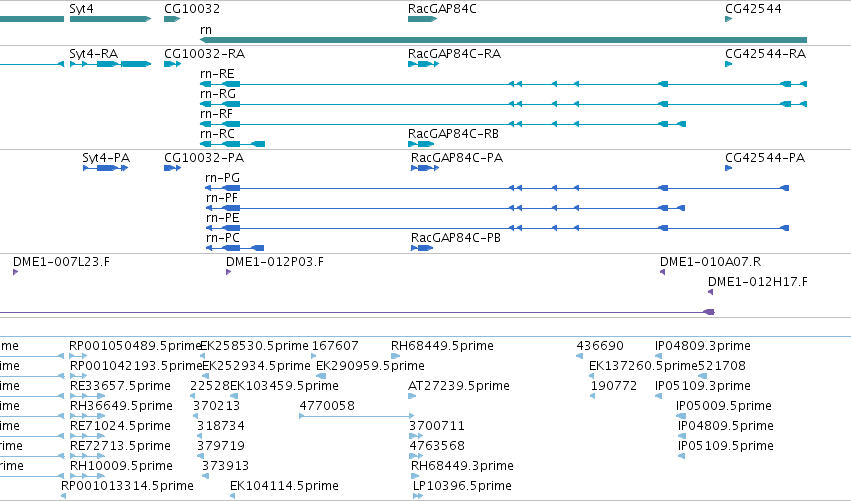
Task: Select the rn-RC transcript label
Action: point(218,134)
